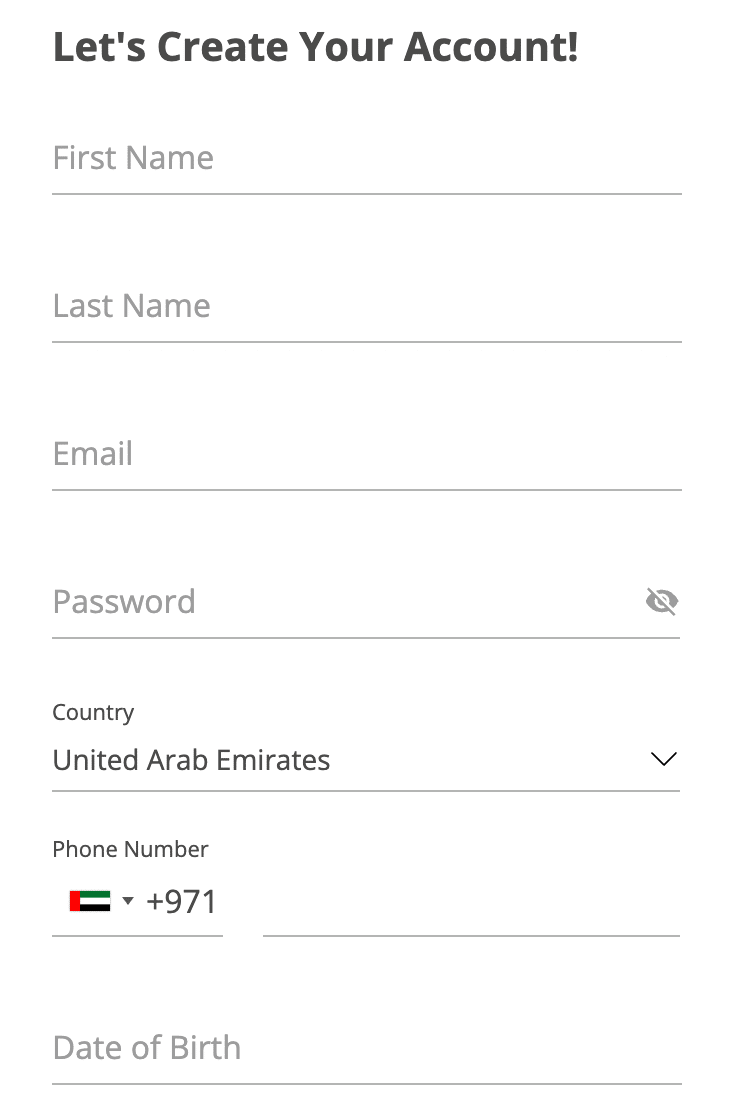736x1116 pixels.
Task: Click the UAE flag icon
Action: (90, 901)
